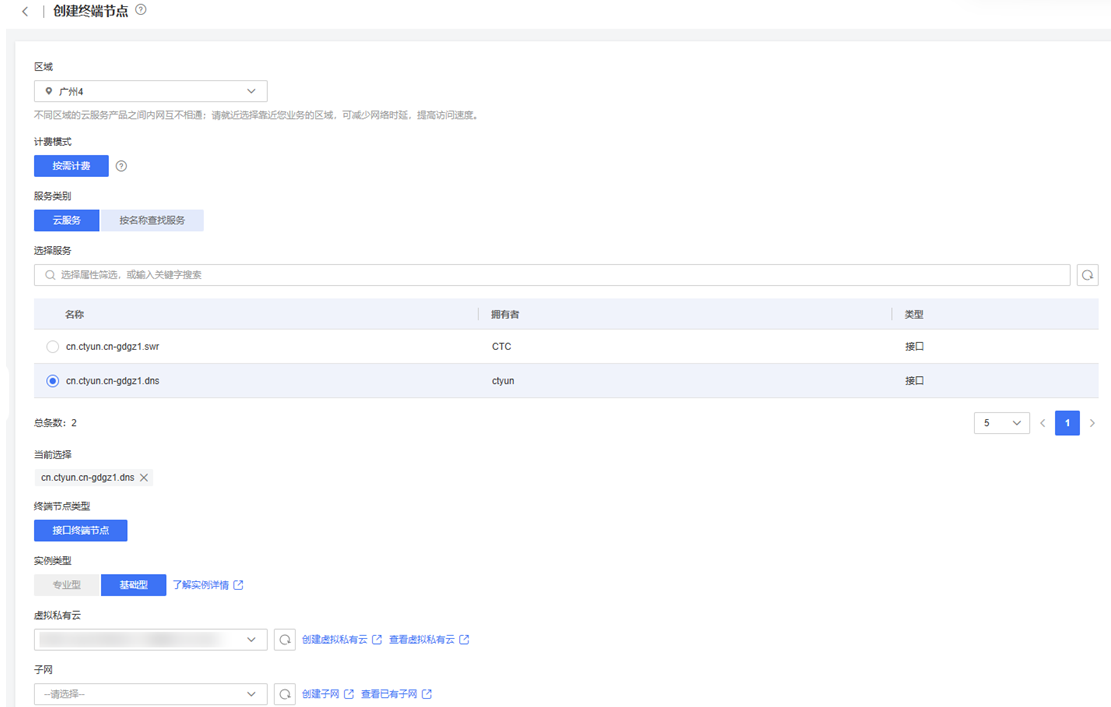Open the 了解实例详情 link
This screenshot has width=1111, height=707.
pyautogui.click(x=207, y=585)
